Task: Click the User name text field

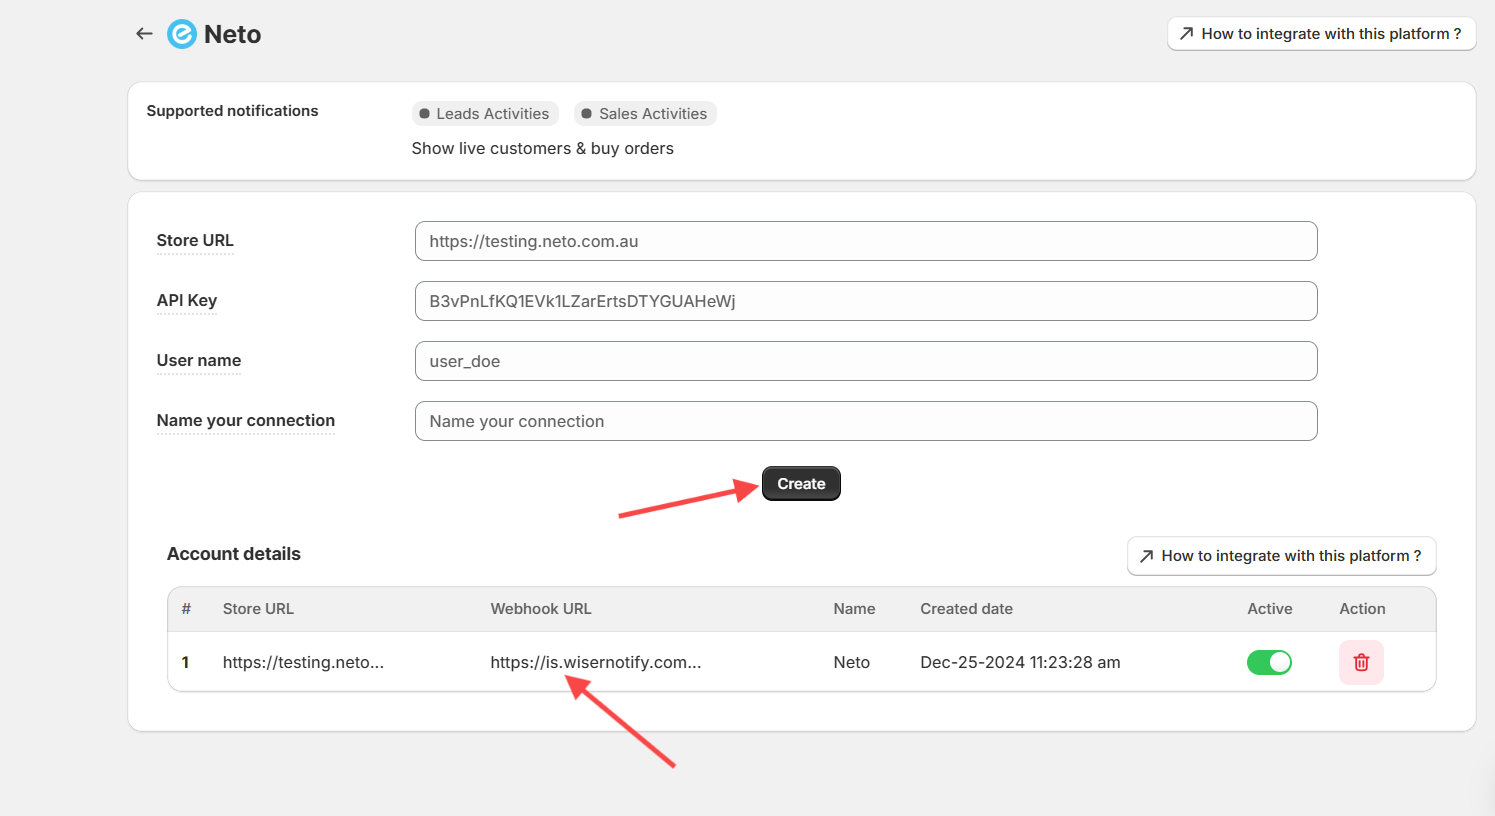Action: pos(865,361)
